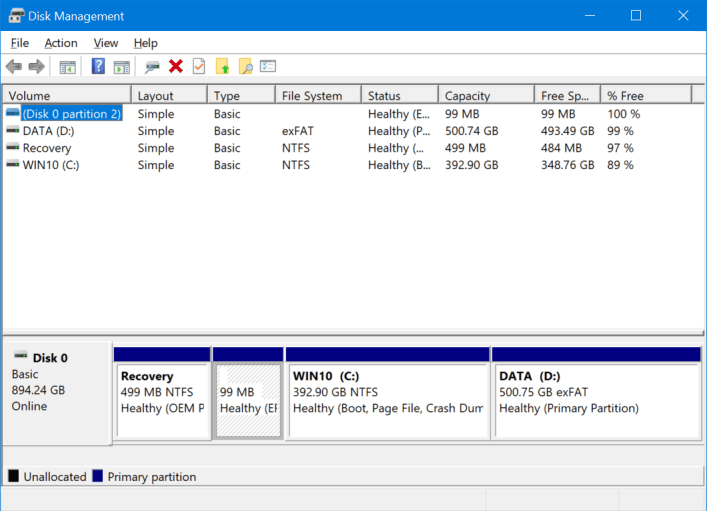Click the Forward arrow toolbar icon
The width and height of the screenshot is (707, 511).
click(x=37, y=67)
